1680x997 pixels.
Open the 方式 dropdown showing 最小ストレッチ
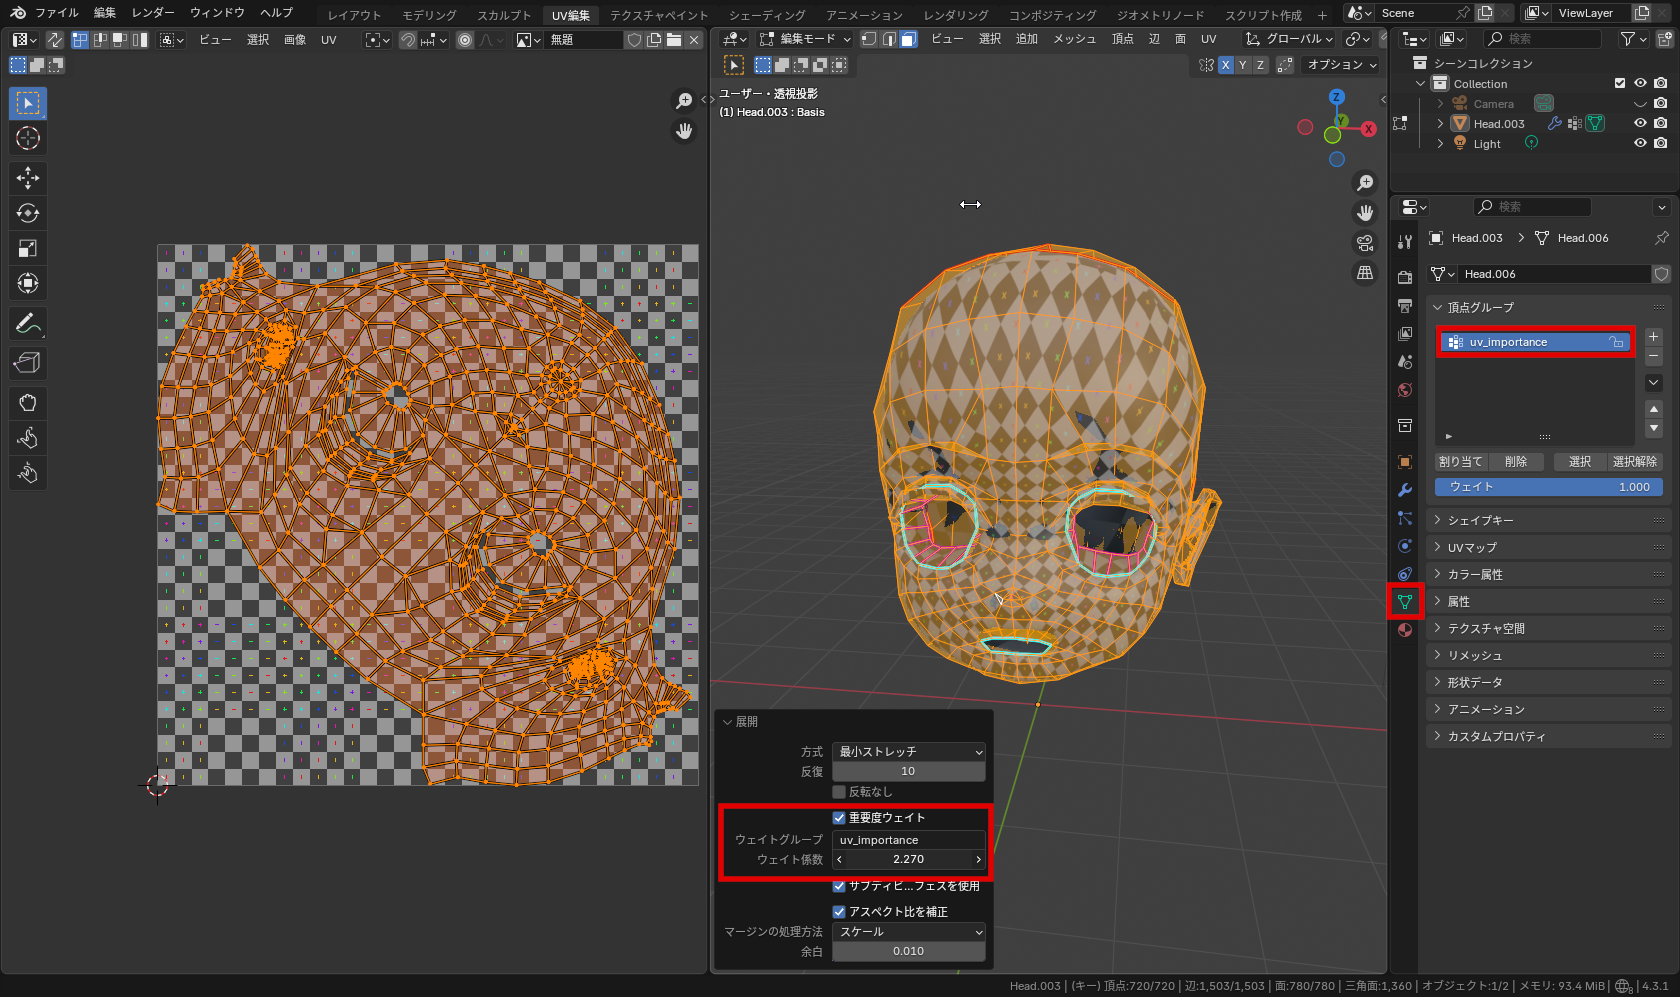pos(908,751)
